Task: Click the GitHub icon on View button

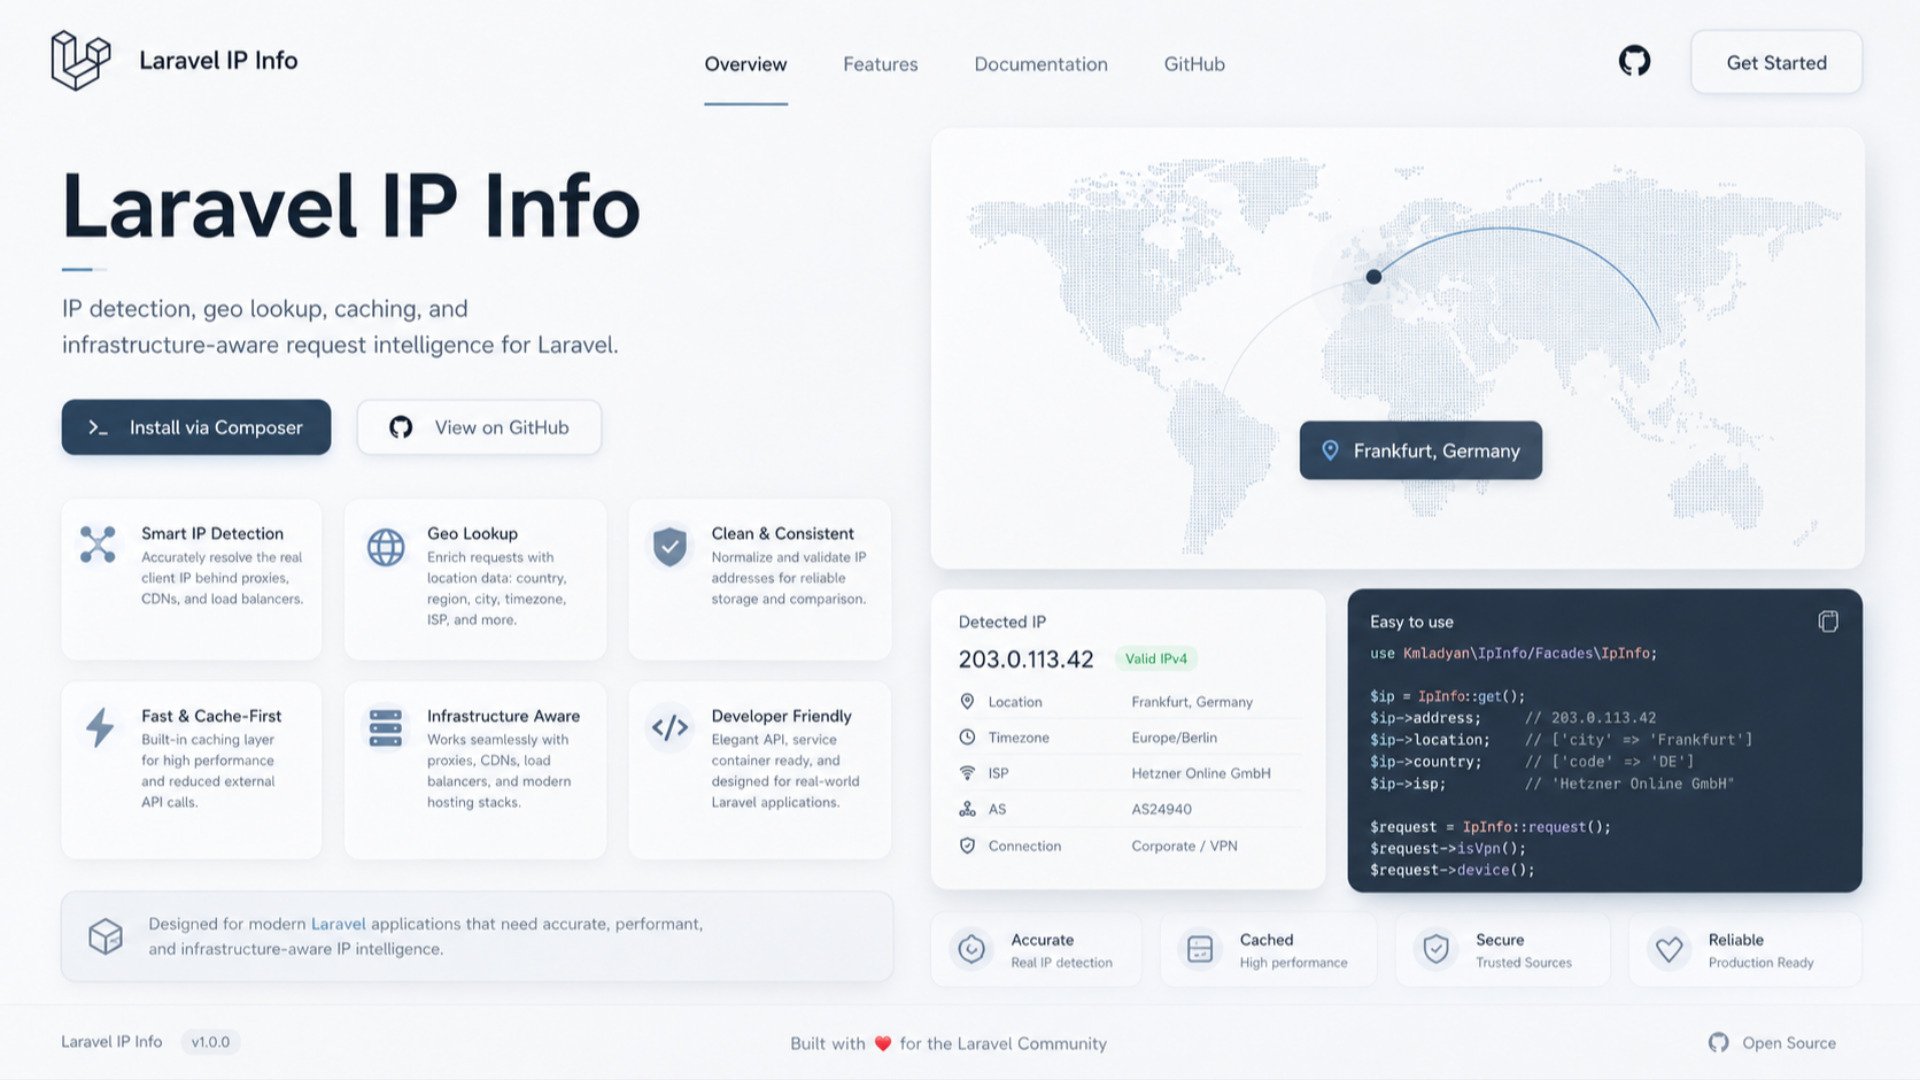Action: point(401,428)
